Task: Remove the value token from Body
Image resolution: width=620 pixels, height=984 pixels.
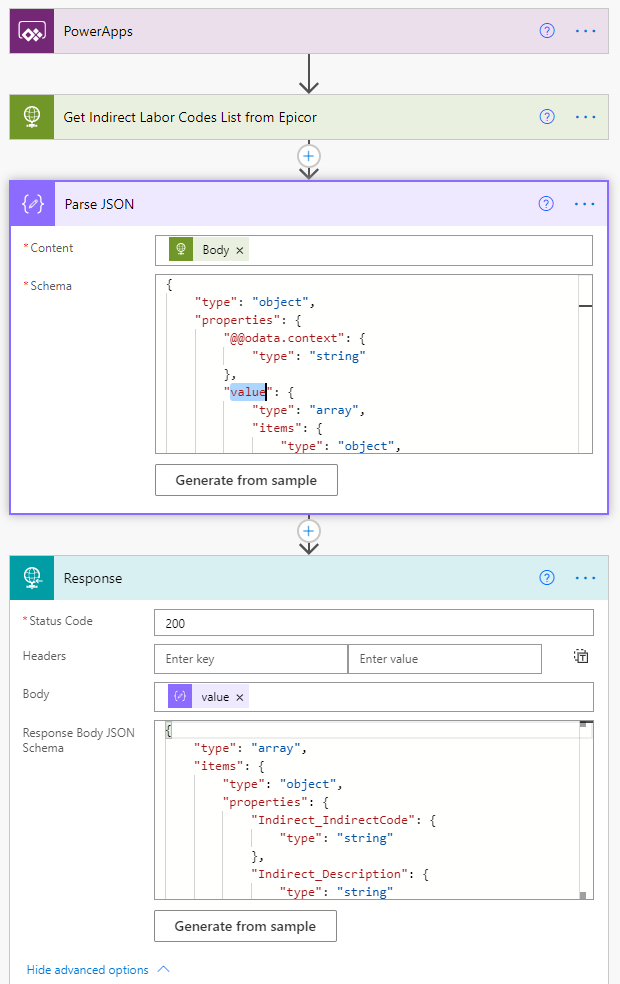Action: (239, 697)
